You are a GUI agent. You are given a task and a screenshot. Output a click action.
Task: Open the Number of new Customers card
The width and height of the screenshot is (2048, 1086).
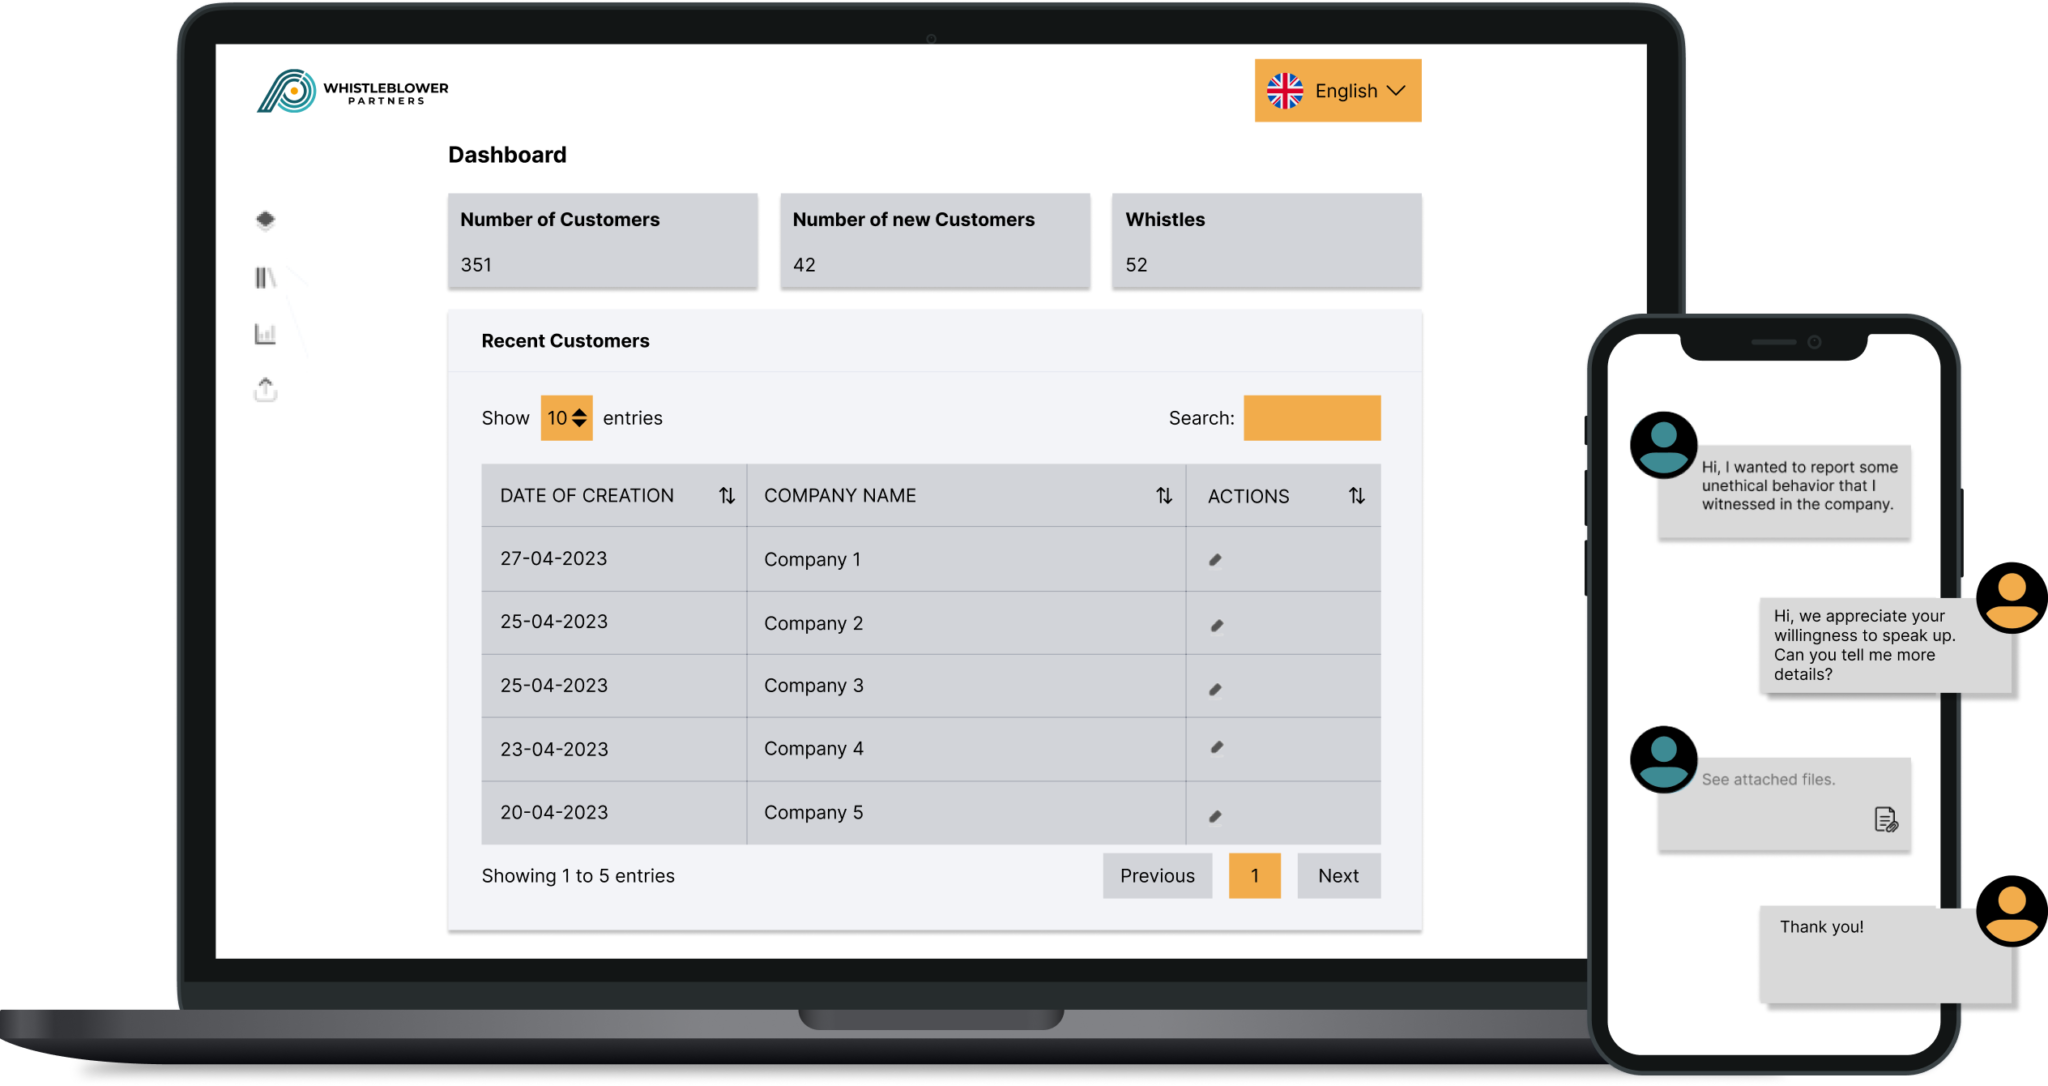pos(935,241)
